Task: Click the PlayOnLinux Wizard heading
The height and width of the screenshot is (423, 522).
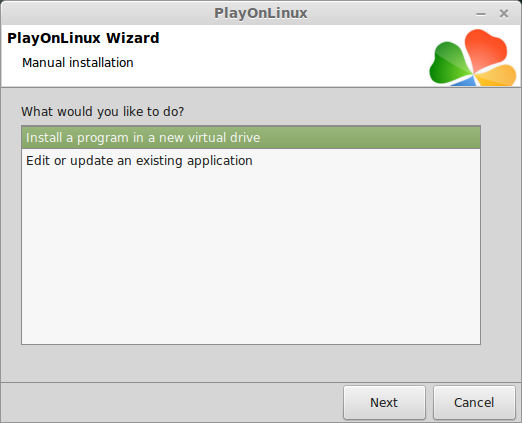Action: coord(83,38)
